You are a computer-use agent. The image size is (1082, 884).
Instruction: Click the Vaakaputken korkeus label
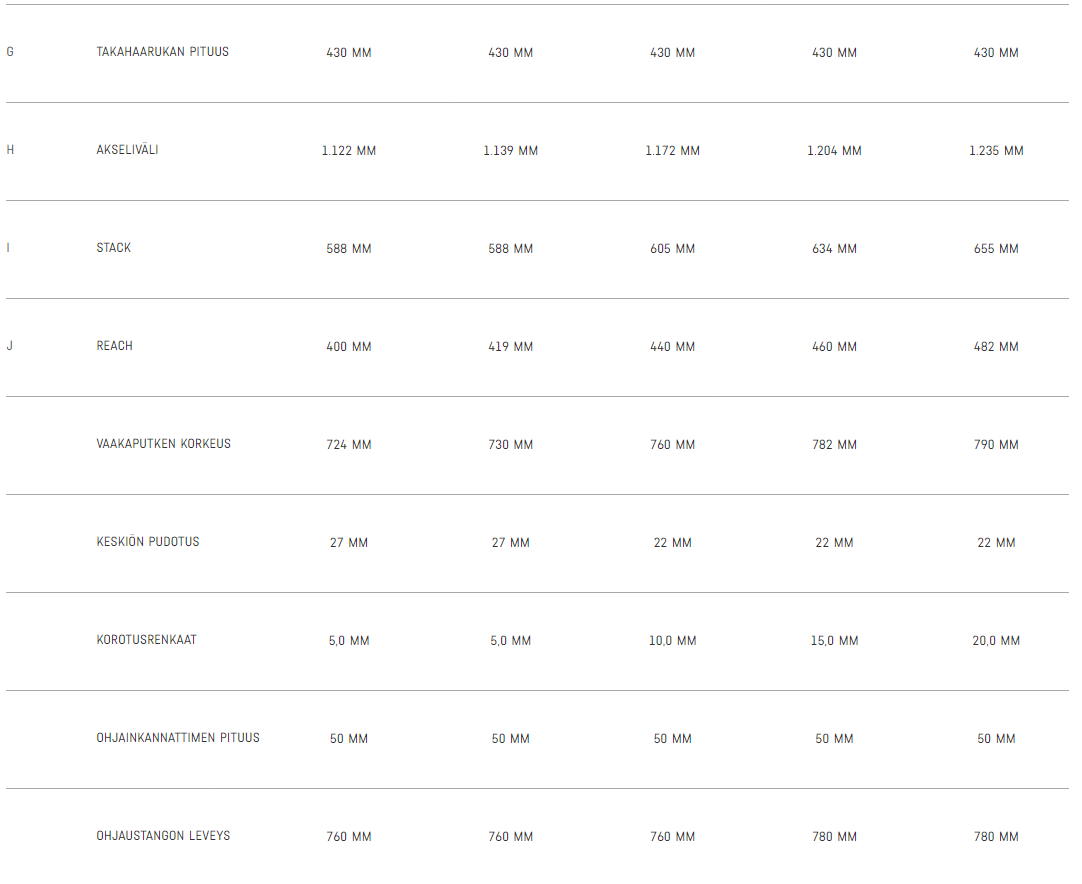point(164,444)
